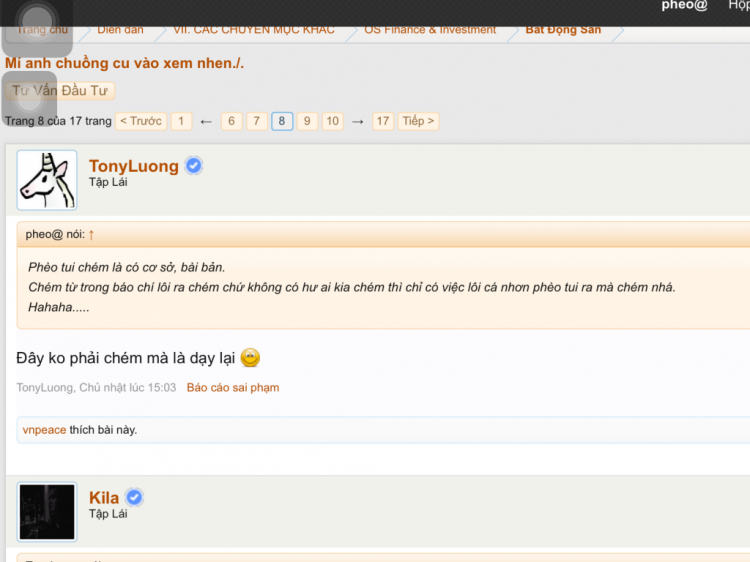
Task: Go to next page with 'Tiếp >'
Action: pyautogui.click(x=418, y=121)
